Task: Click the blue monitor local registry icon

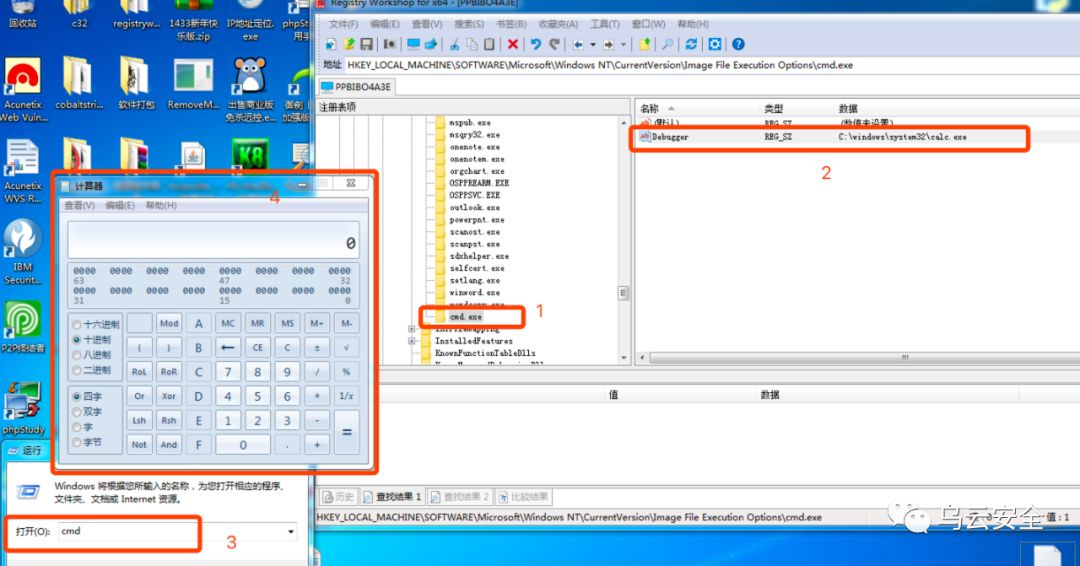Action: tap(413, 44)
